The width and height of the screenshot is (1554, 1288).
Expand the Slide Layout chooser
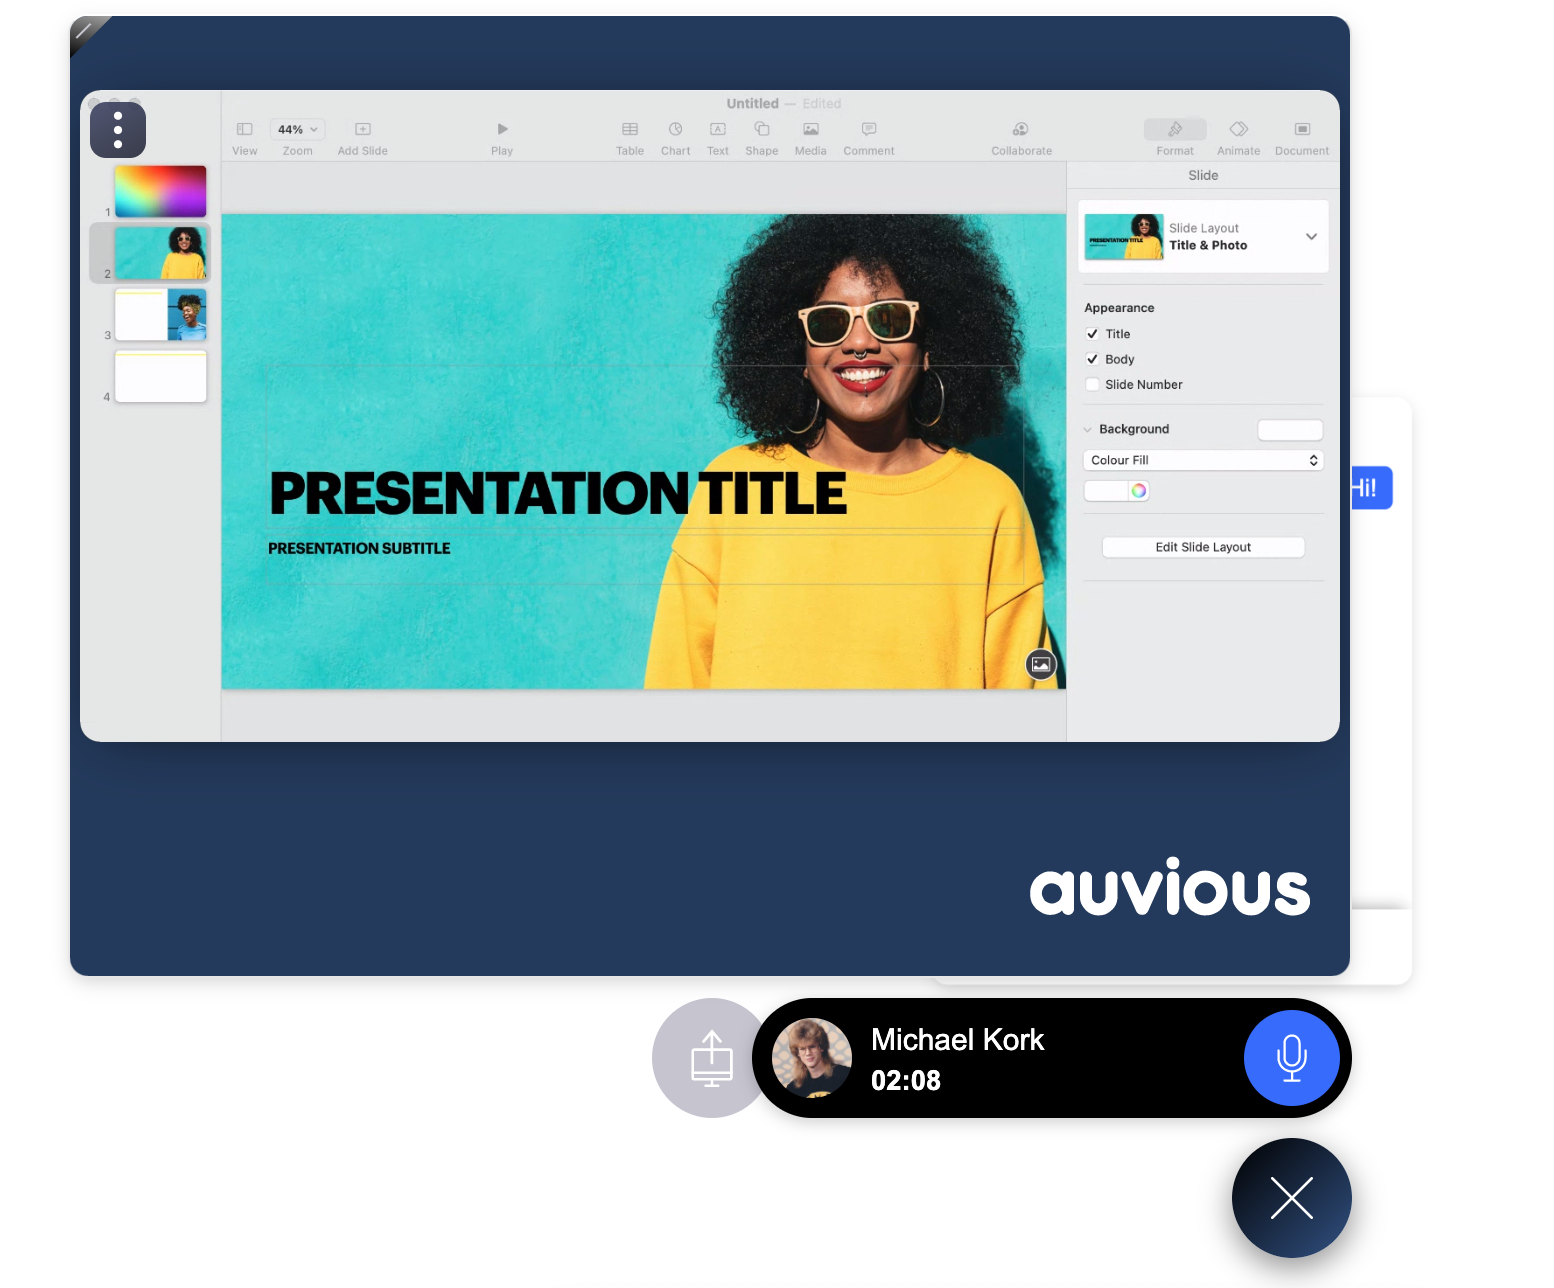pyautogui.click(x=1310, y=237)
